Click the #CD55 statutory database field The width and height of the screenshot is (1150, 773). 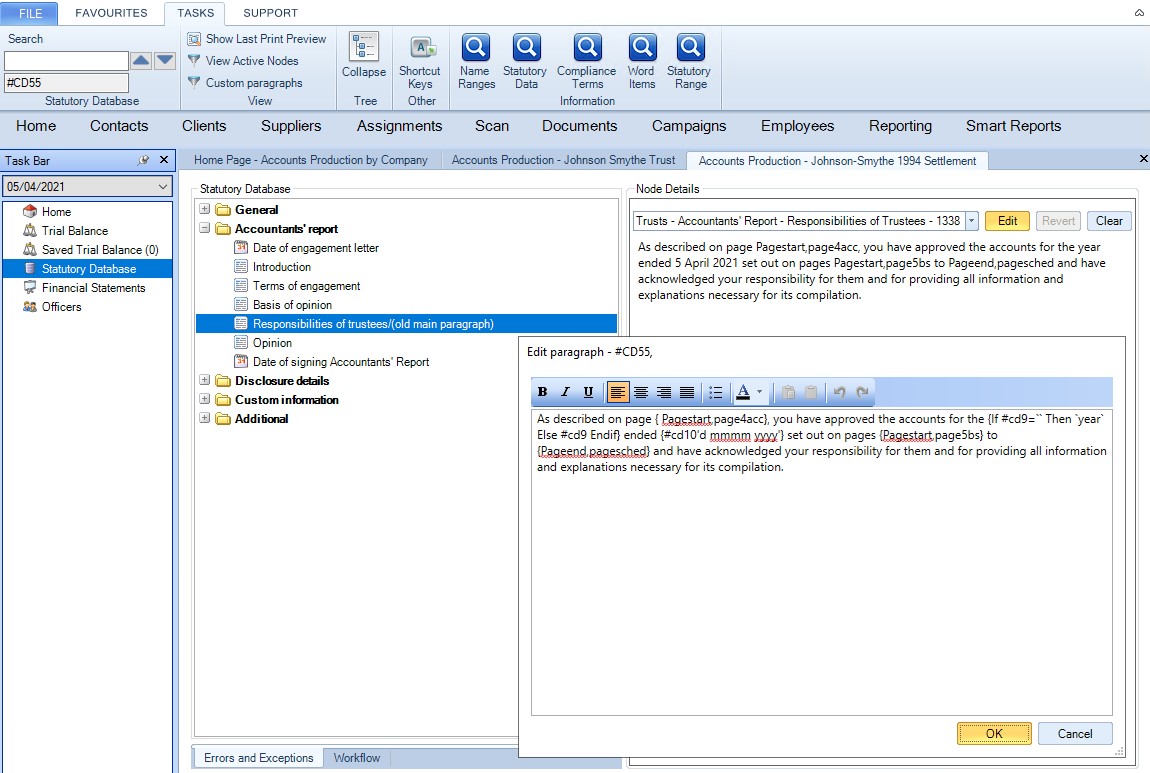pos(66,83)
